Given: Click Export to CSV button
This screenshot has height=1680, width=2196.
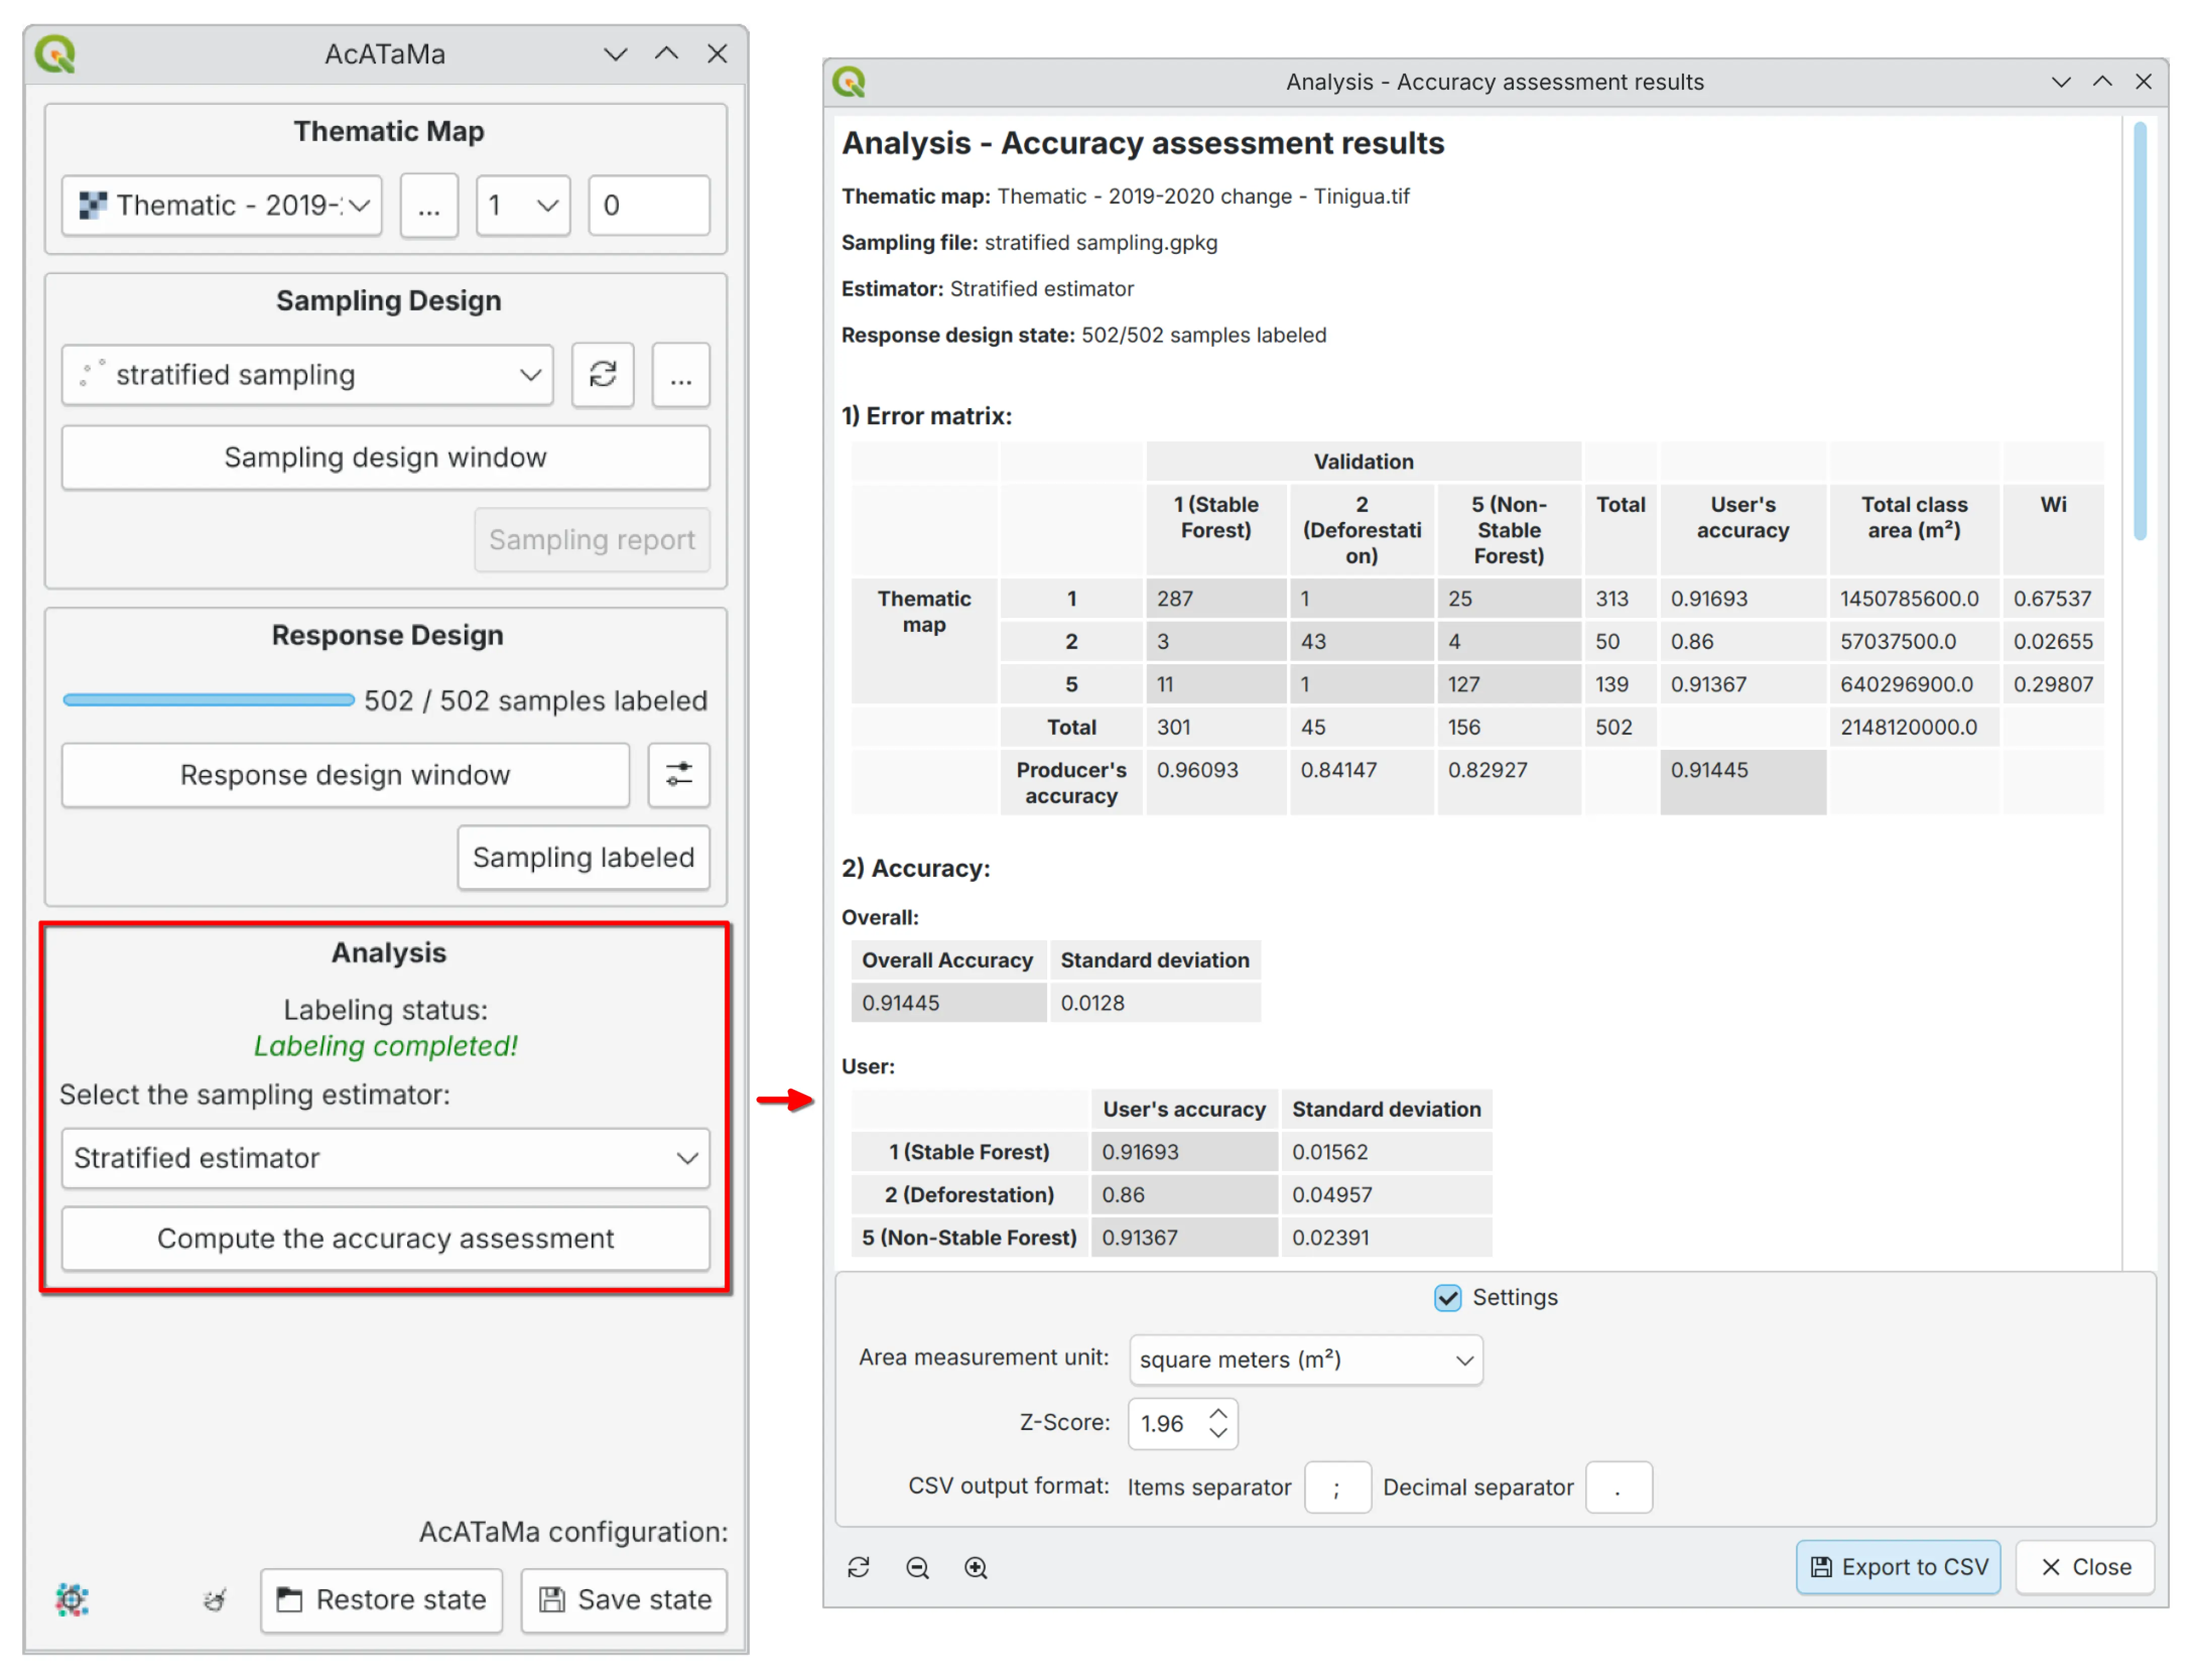Looking at the screenshot, I should (x=1897, y=1566).
